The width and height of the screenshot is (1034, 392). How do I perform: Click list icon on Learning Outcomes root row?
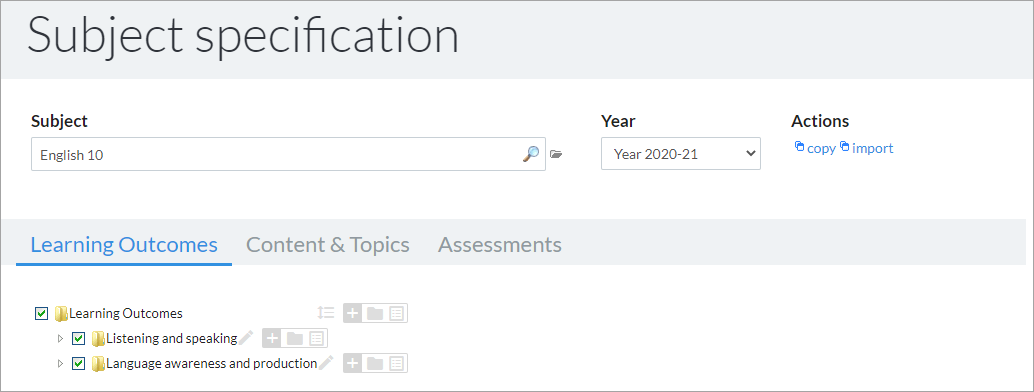[396, 313]
